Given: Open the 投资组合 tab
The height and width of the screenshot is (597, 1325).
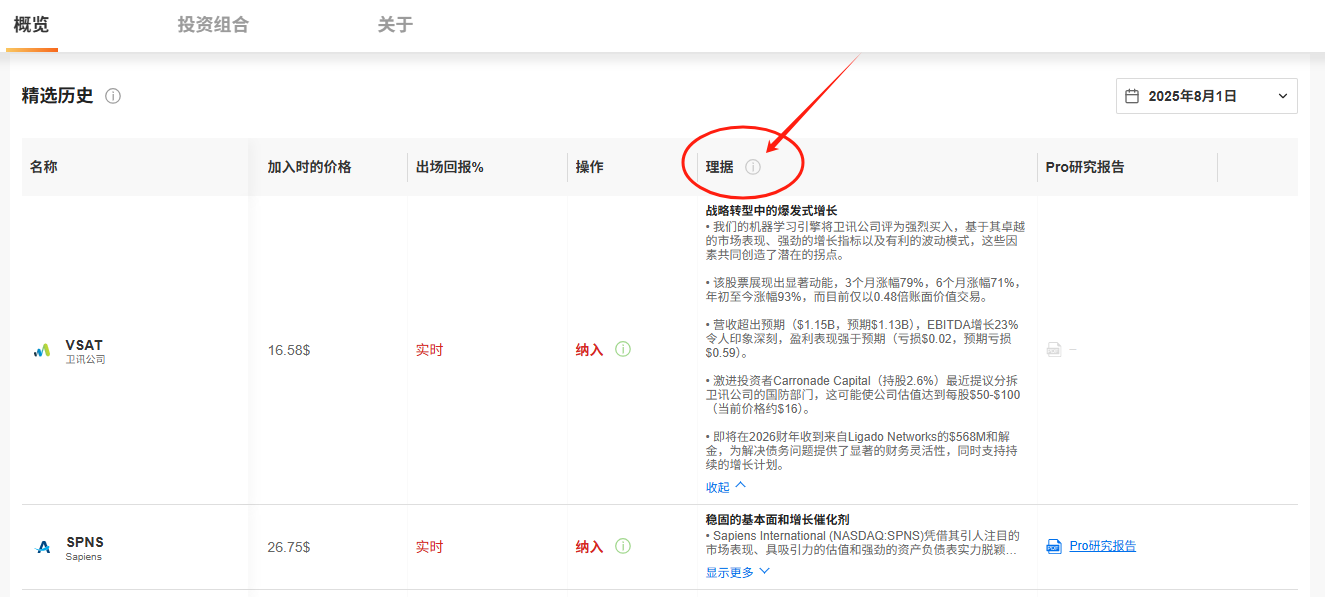Looking at the screenshot, I should pyautogui.click(x=213, y=25).
